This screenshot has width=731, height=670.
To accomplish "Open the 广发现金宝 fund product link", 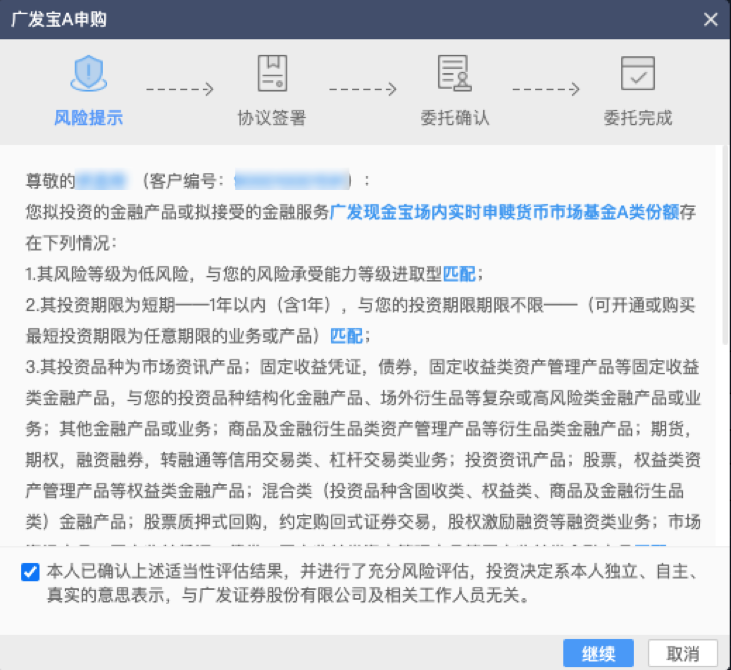I will click(504, 211).
